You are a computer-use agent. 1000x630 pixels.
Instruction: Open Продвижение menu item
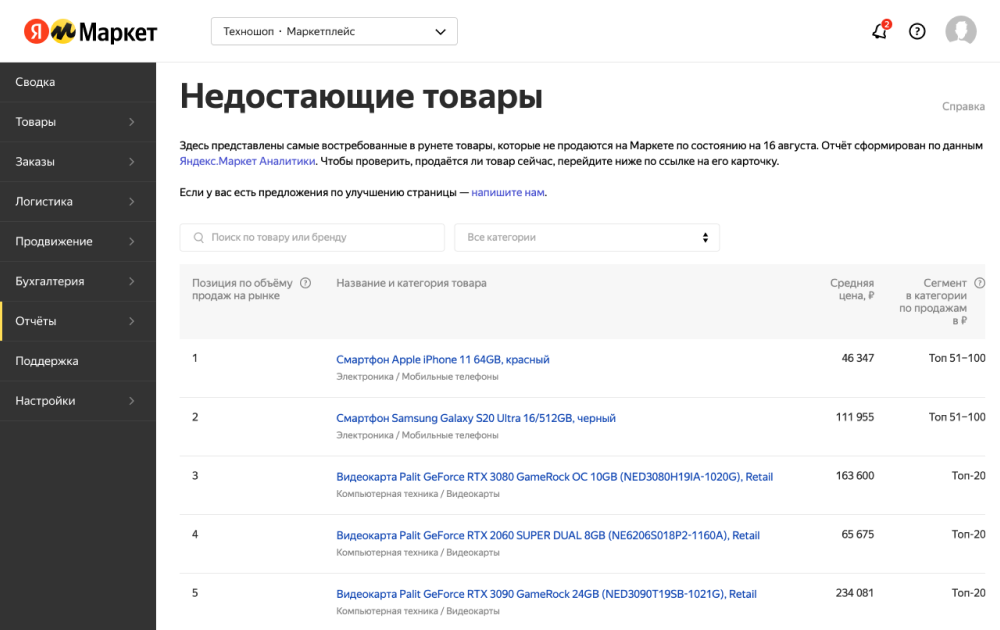(78, 242)
